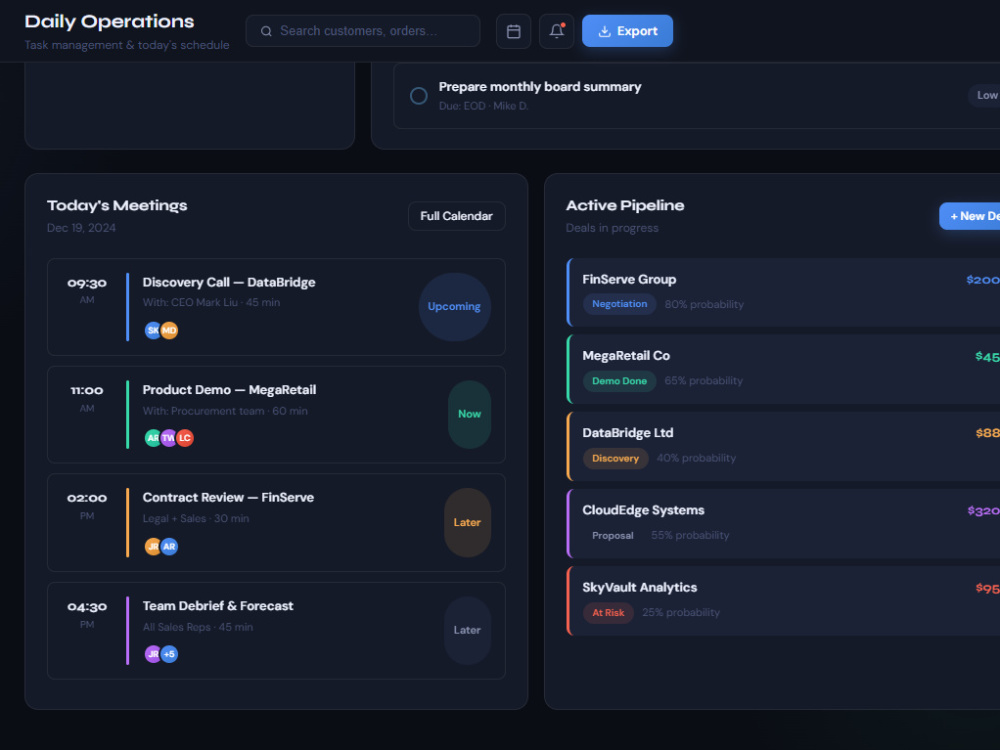Screen dimensions: 1000x750
Task: Check off Prepare monthly board summary task
Action: click(418, 96)
